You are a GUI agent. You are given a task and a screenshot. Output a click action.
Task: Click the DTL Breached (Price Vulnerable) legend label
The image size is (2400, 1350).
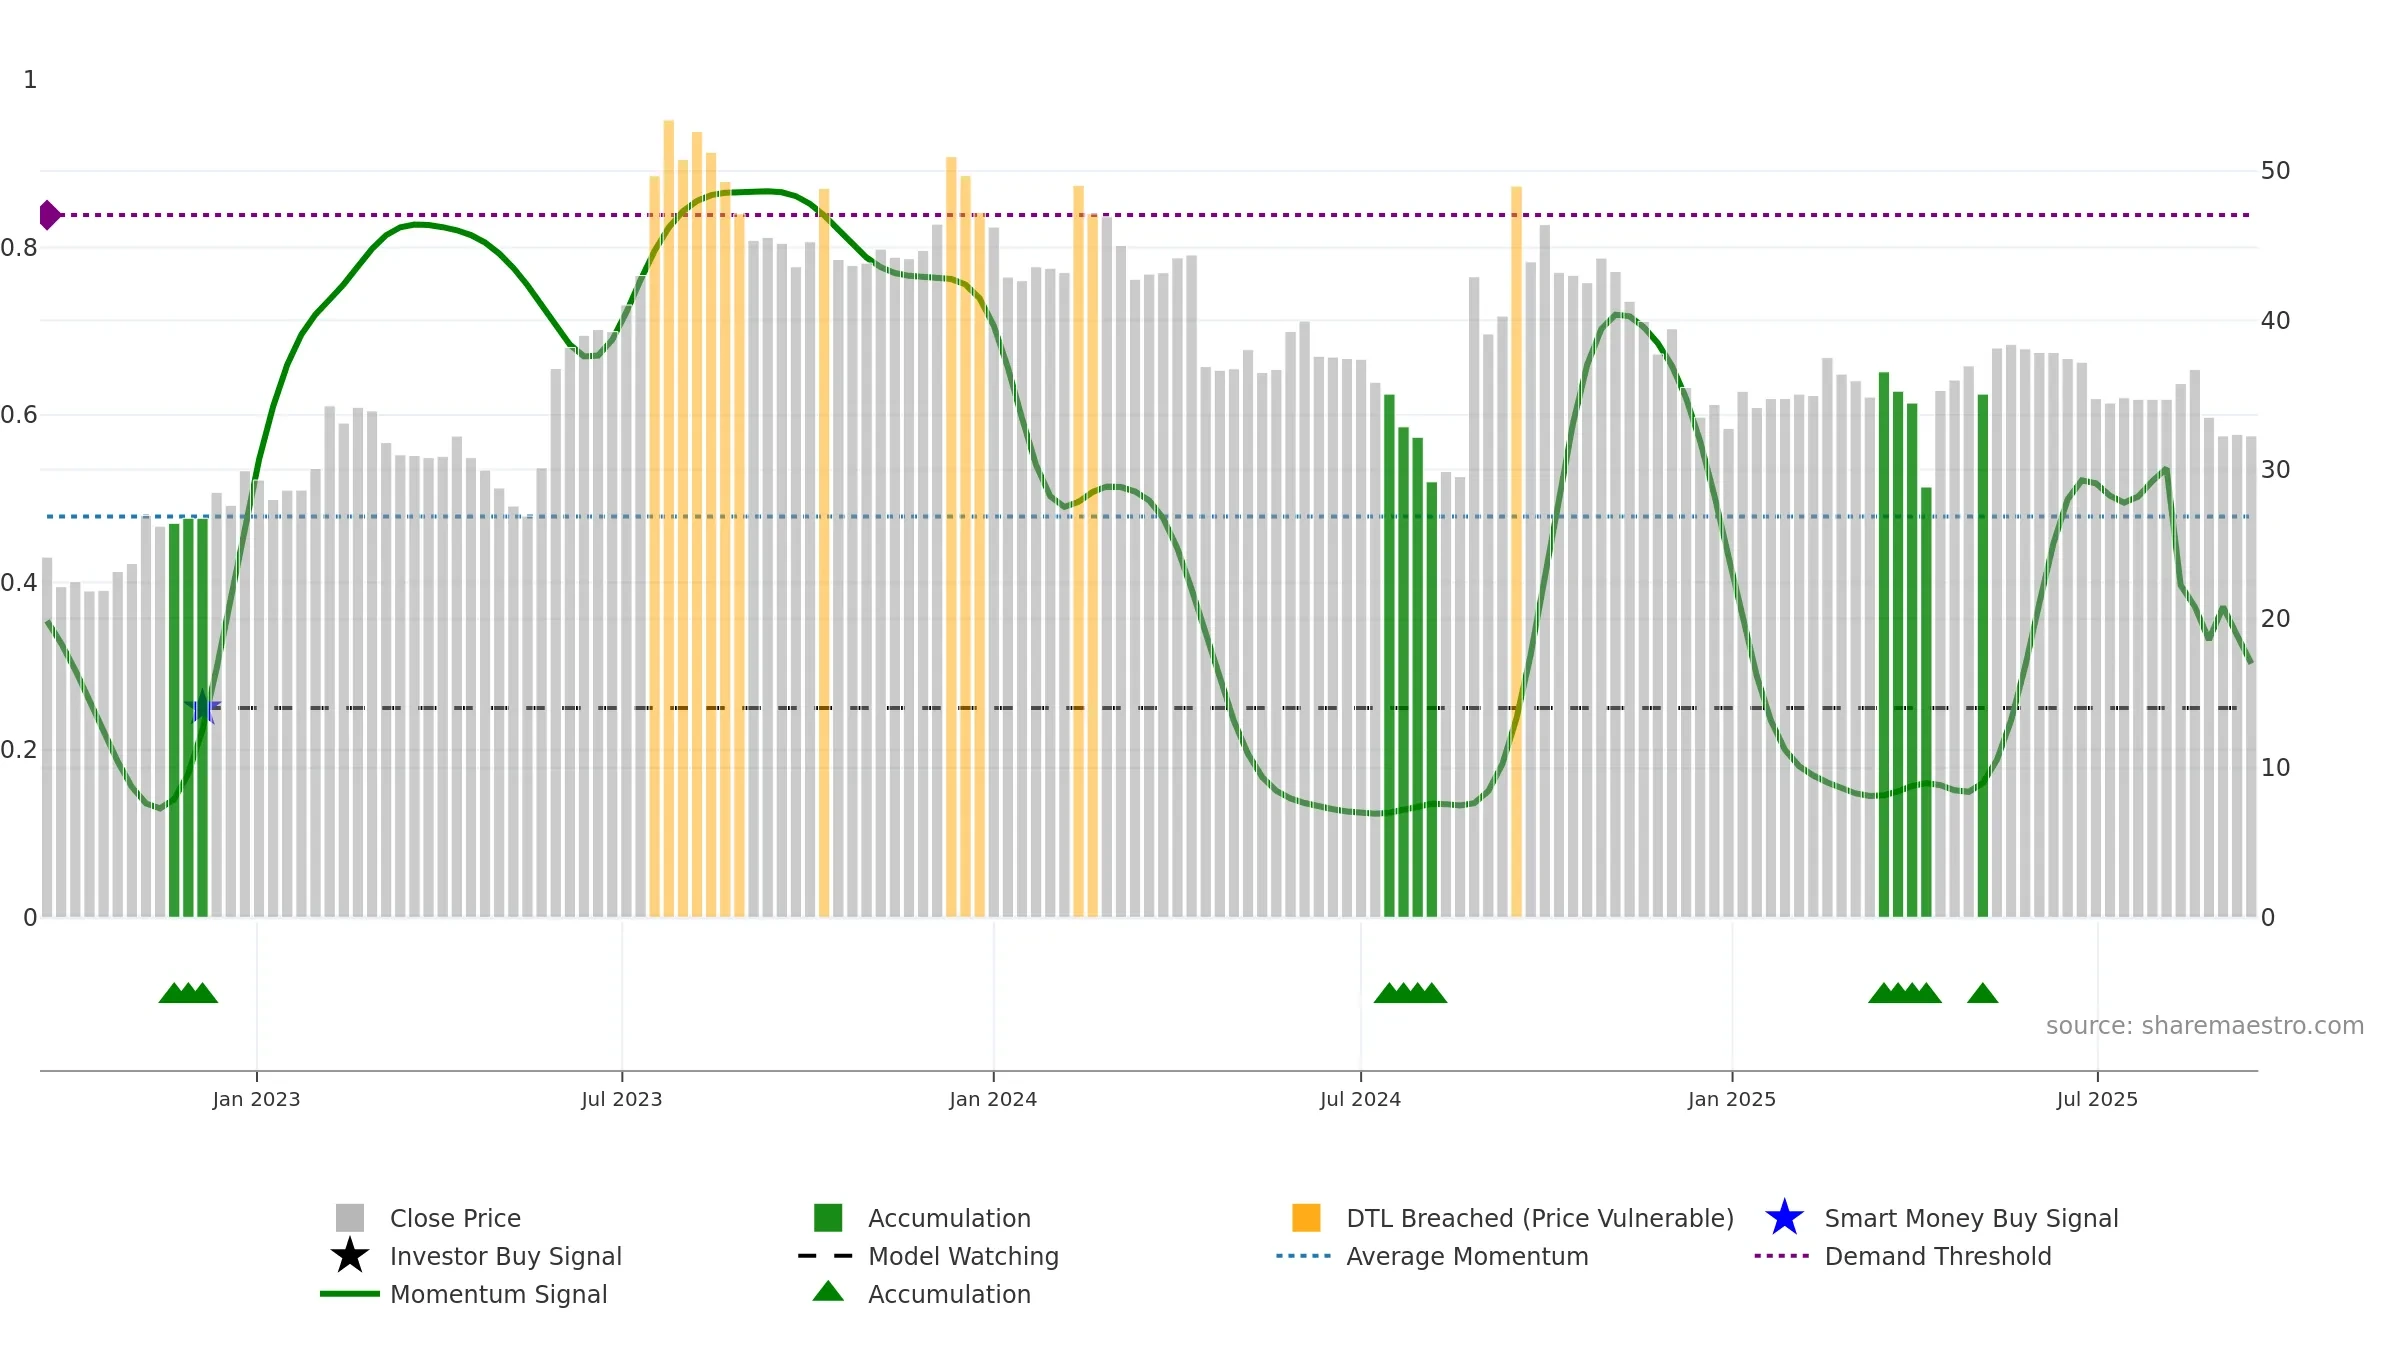tap(1540, 1218)
